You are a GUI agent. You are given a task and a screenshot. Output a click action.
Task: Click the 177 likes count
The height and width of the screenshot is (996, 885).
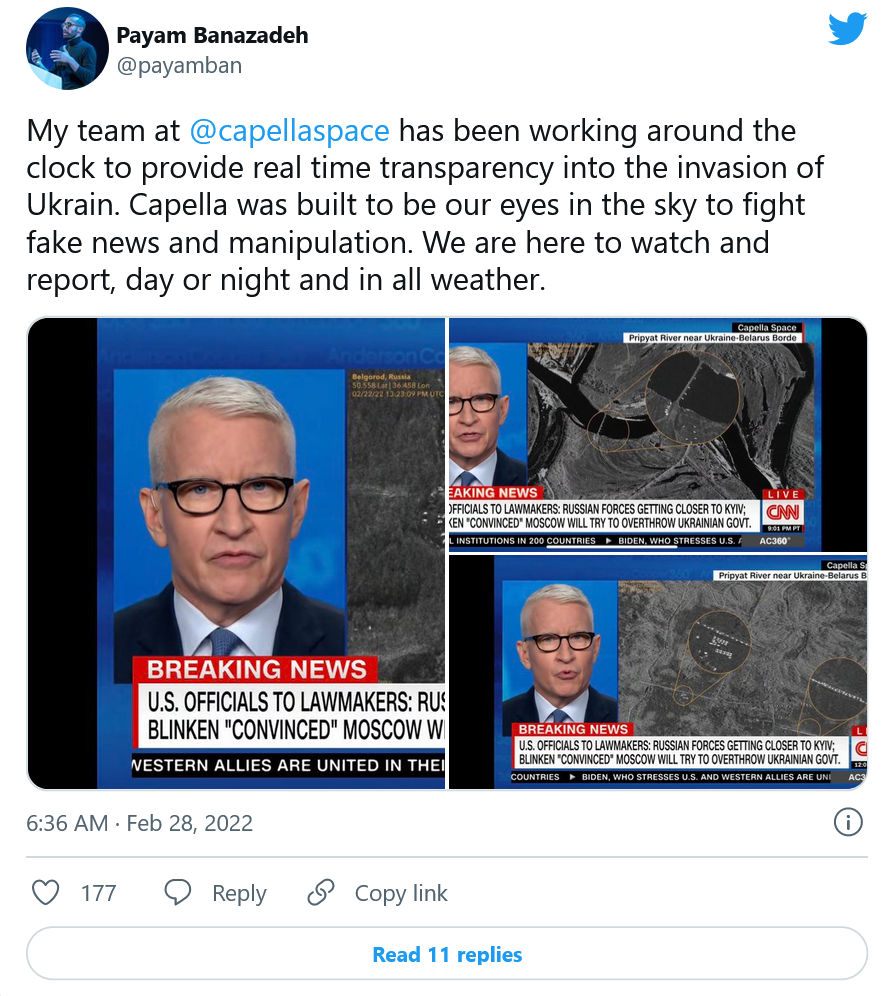98,893
